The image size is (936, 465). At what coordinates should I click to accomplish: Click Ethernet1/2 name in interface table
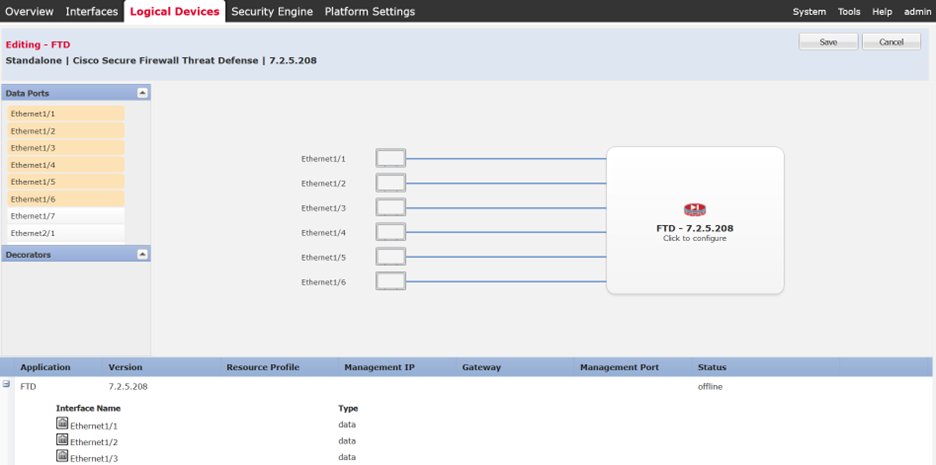click(94, 442)
